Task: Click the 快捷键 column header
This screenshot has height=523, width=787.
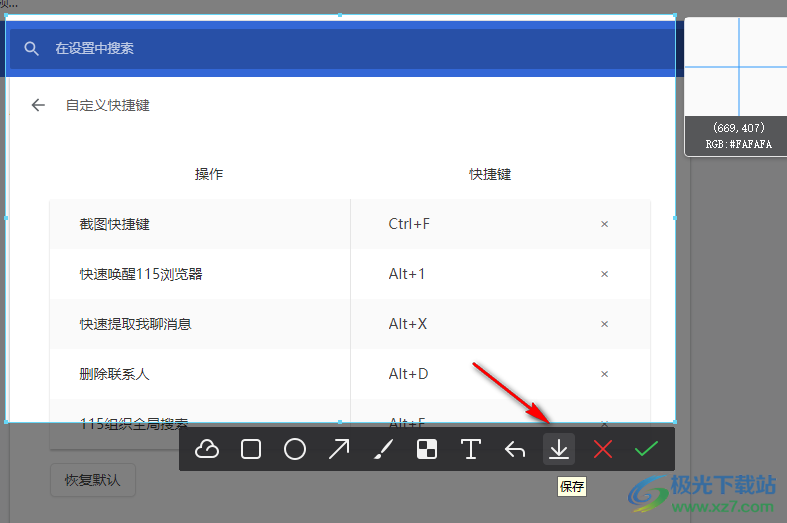Action: click(490, 174)
